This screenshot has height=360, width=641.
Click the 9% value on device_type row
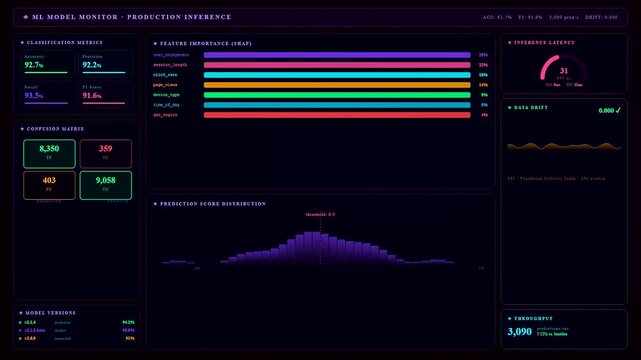(484, 95)
